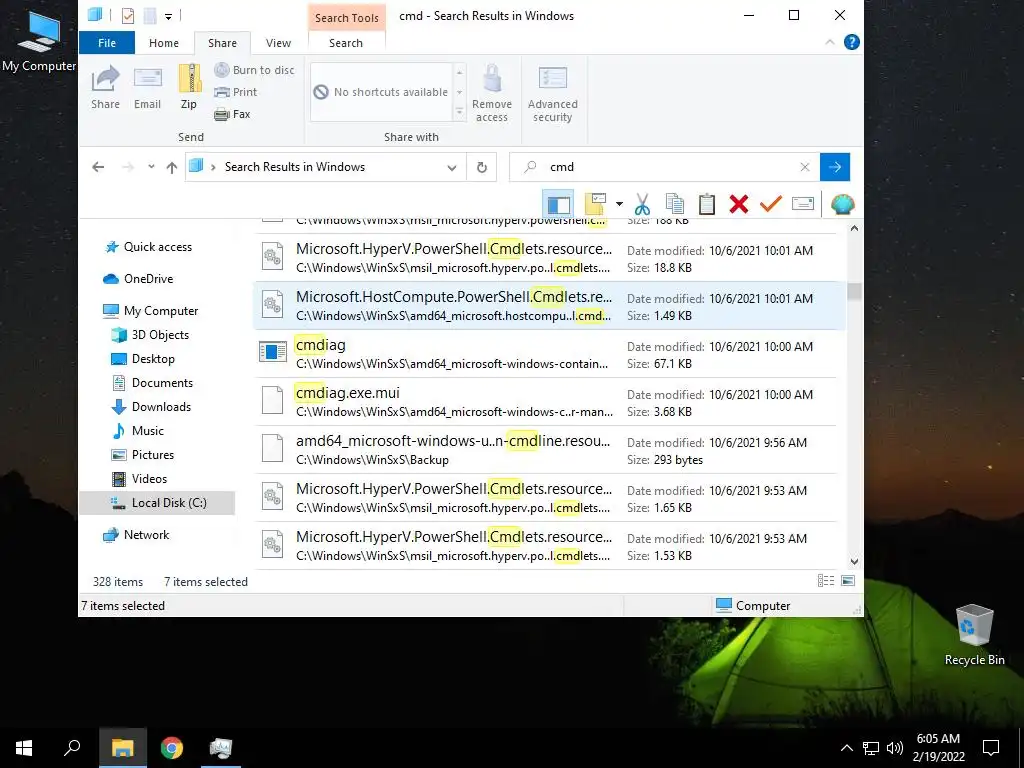This screenshot has height=768, width=1024.
Task: Click the Properties quick access toolbar icon
Action: click(x=128, y=16)
